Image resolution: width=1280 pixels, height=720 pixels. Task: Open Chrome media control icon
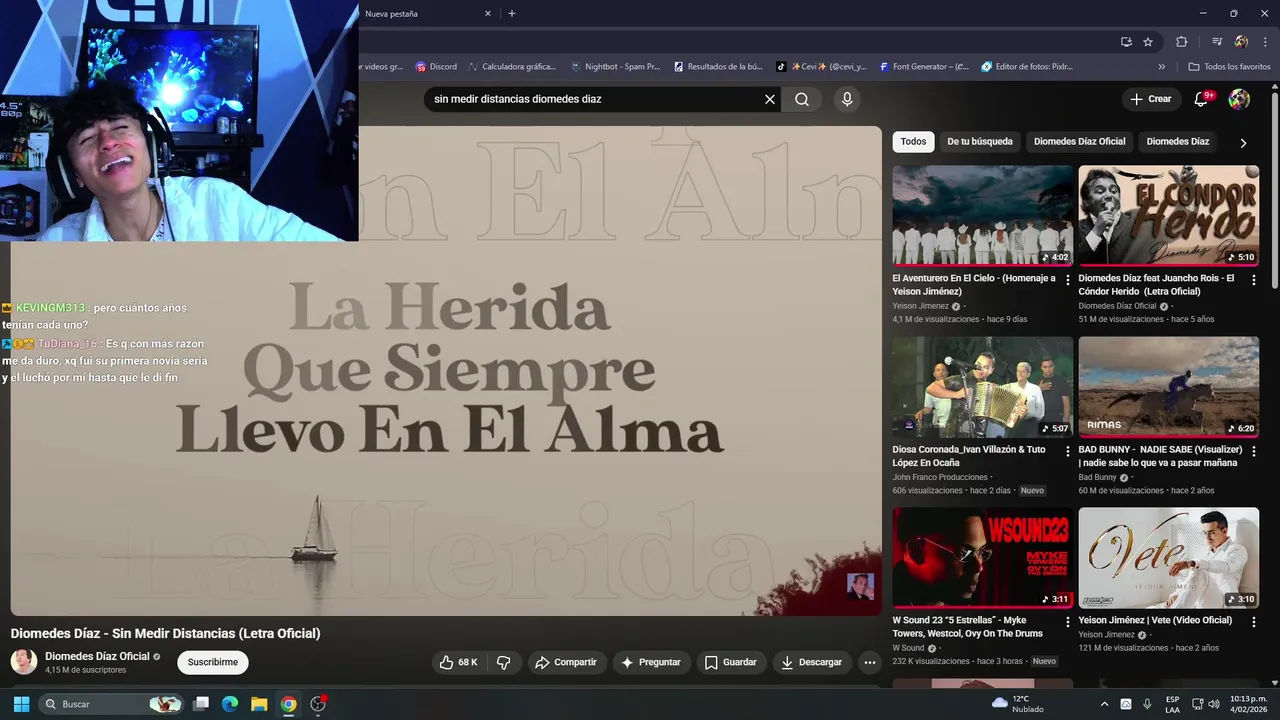tap(1217, 42)
